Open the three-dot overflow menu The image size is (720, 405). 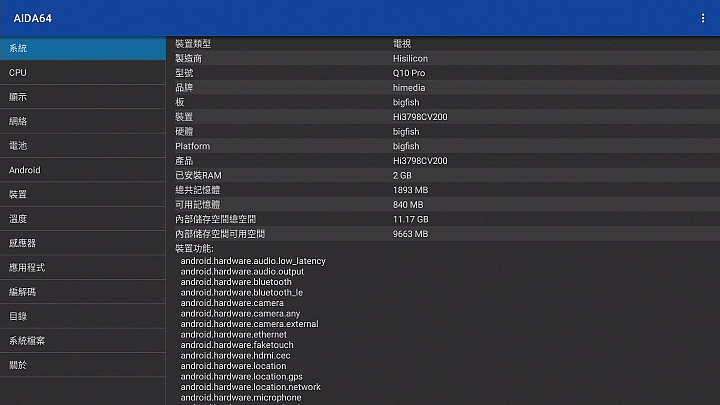click(703, 18)
